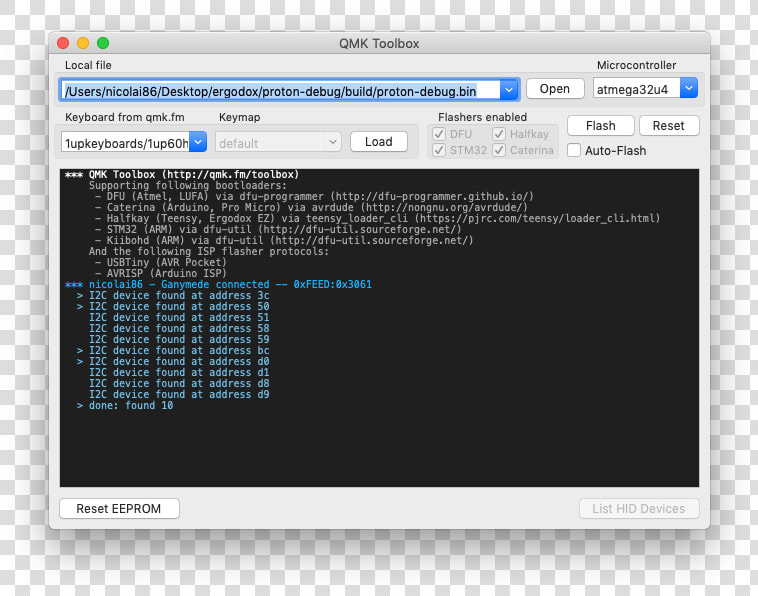
Task: Click the Caterina (Arduino, Pro Micro) log line
Action: [x=311, y=207]
